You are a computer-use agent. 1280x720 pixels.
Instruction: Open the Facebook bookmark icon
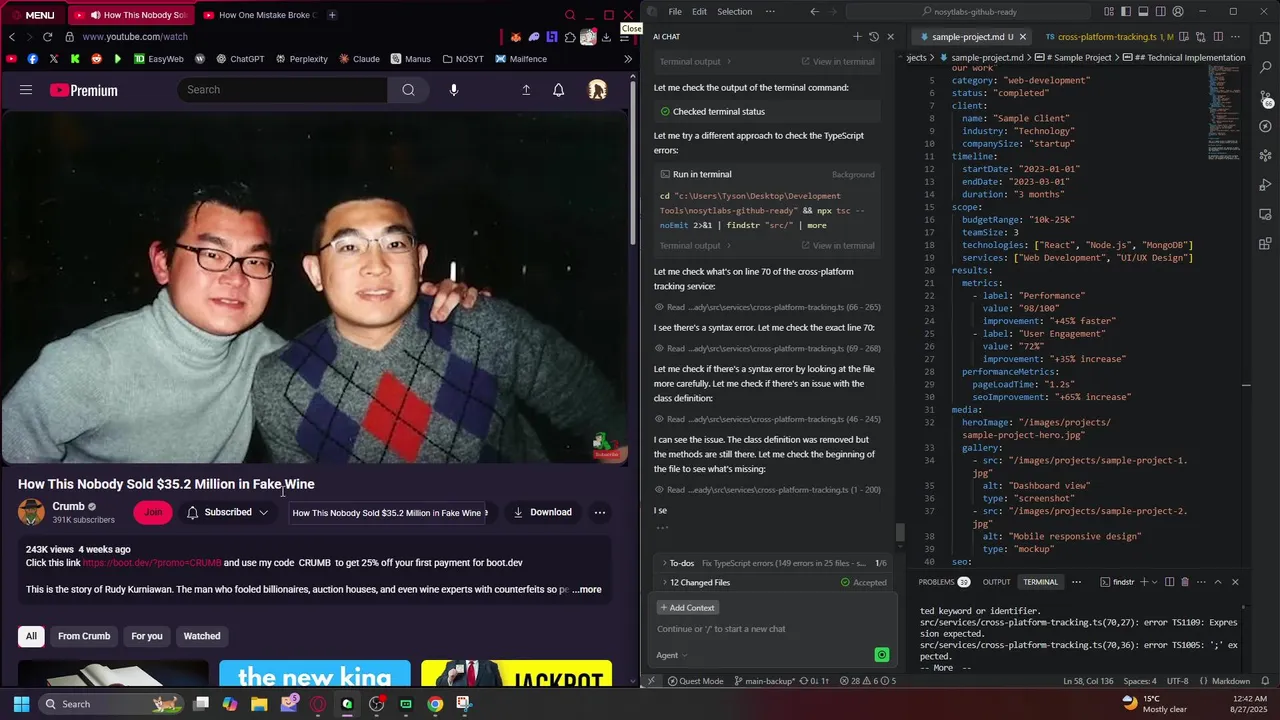pyautogui.click(x=33, y=59)
